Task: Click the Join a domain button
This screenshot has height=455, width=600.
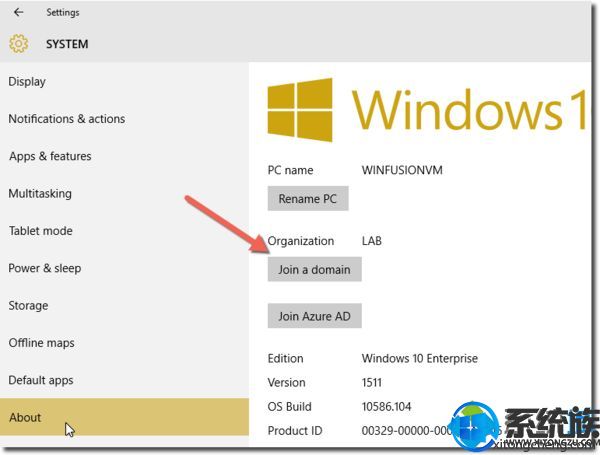Action: coord(315,269)
